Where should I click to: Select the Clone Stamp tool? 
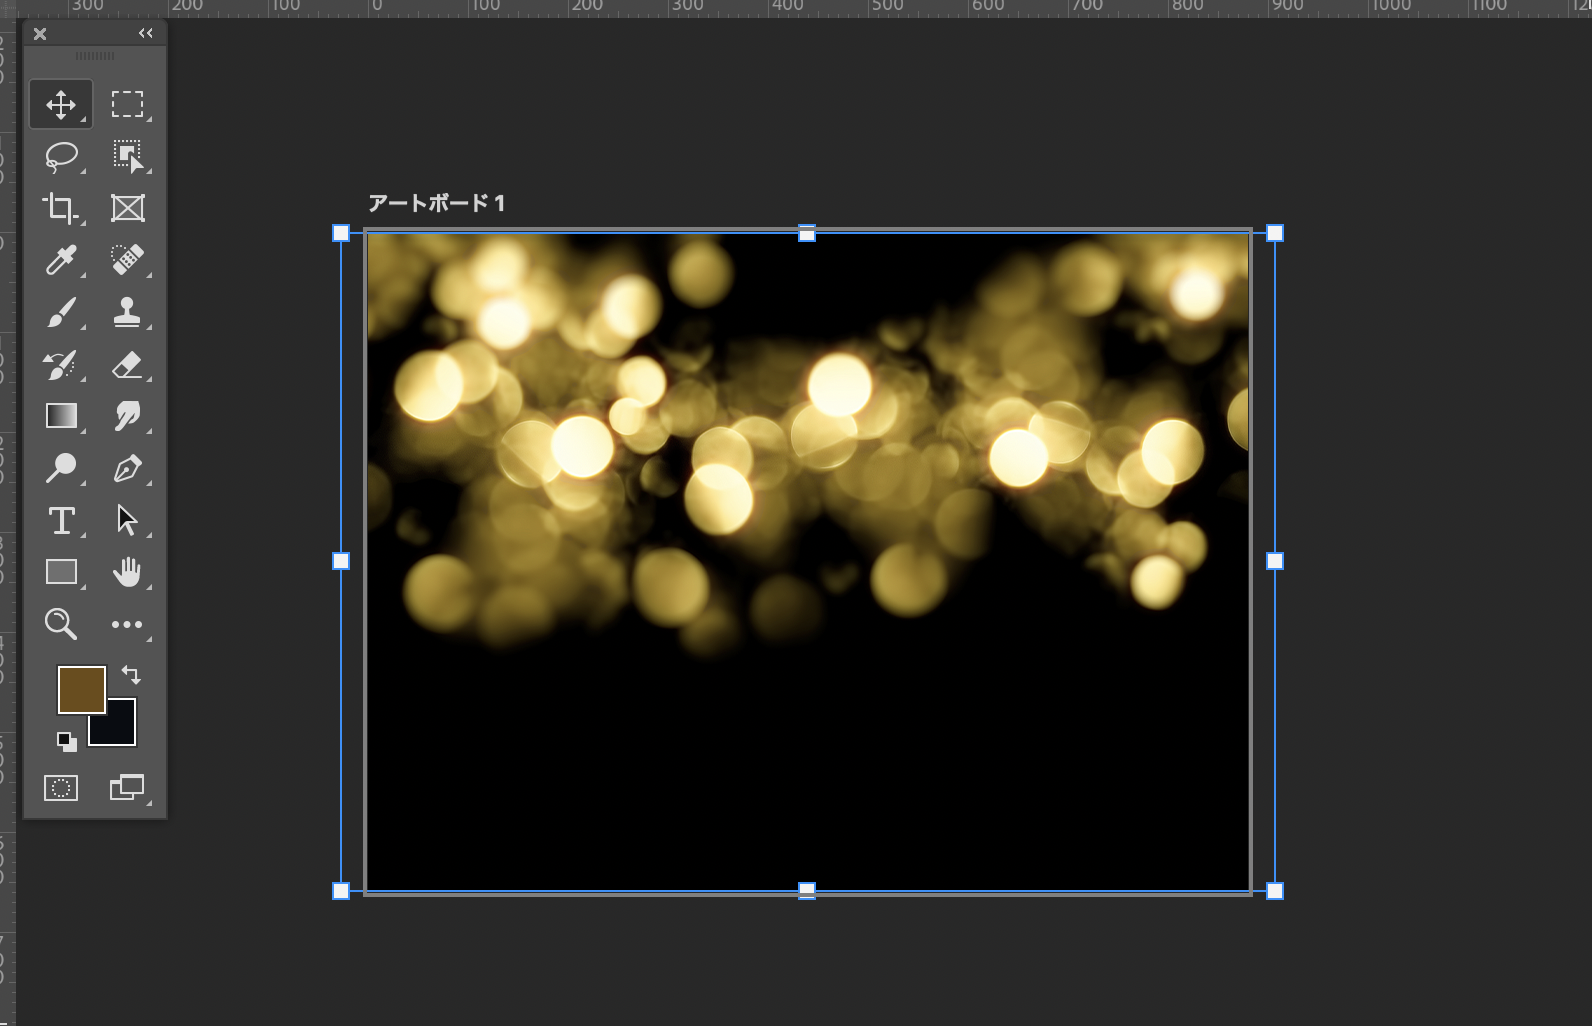click(127, 312)
